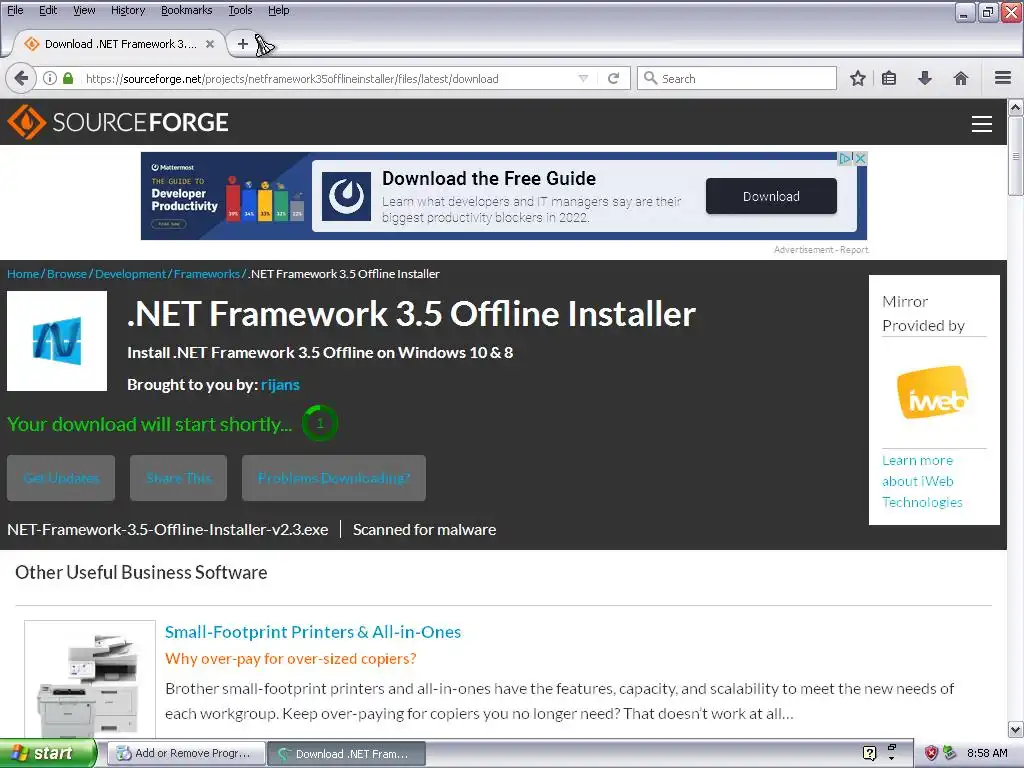The width and height of the screenshot is (1024, 768).
Task: Close the advertisement with X icon
Action: [x=861, y=158]
